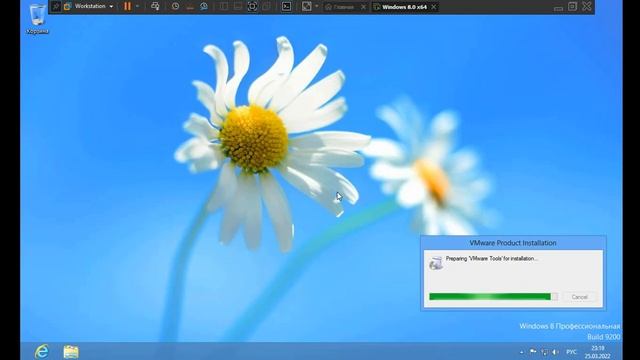Toggle the thumbnail bar icon
Image resolution: width=640 pixels, height=360 pixels.
238,7
